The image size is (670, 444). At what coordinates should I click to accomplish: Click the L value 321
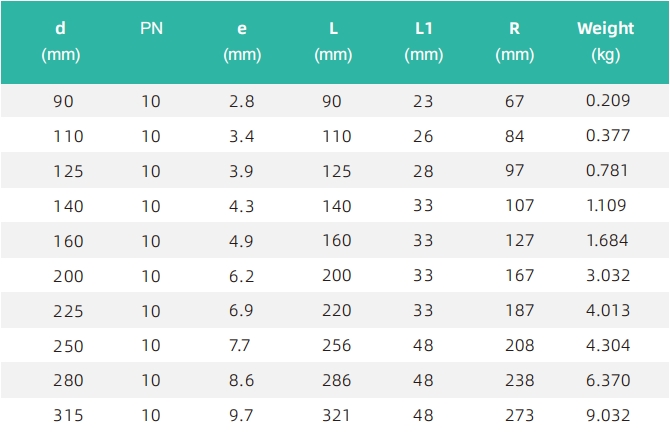[336, 415]
